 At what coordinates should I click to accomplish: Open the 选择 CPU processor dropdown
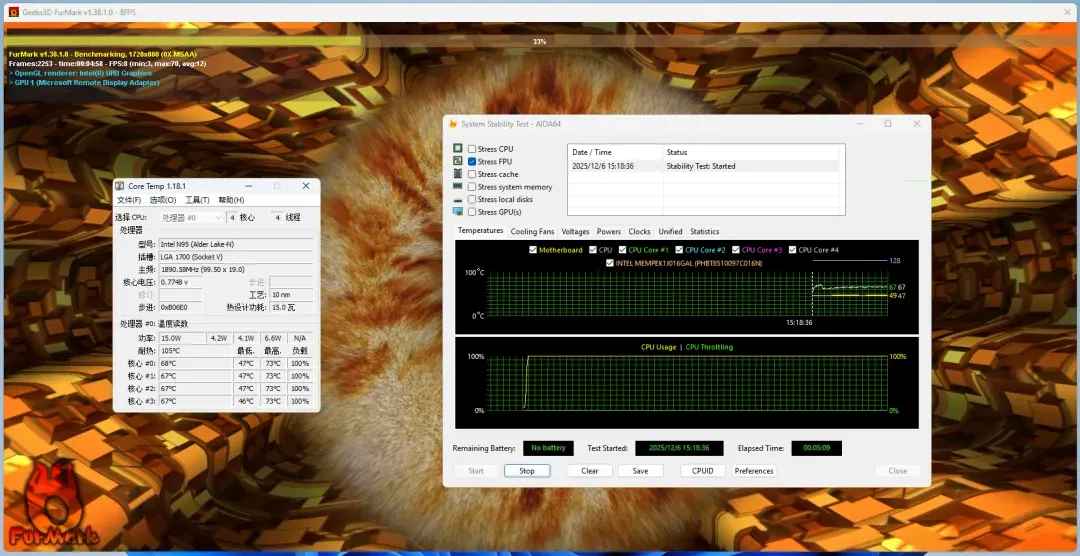pyautogui.click(x=192, y=217)
